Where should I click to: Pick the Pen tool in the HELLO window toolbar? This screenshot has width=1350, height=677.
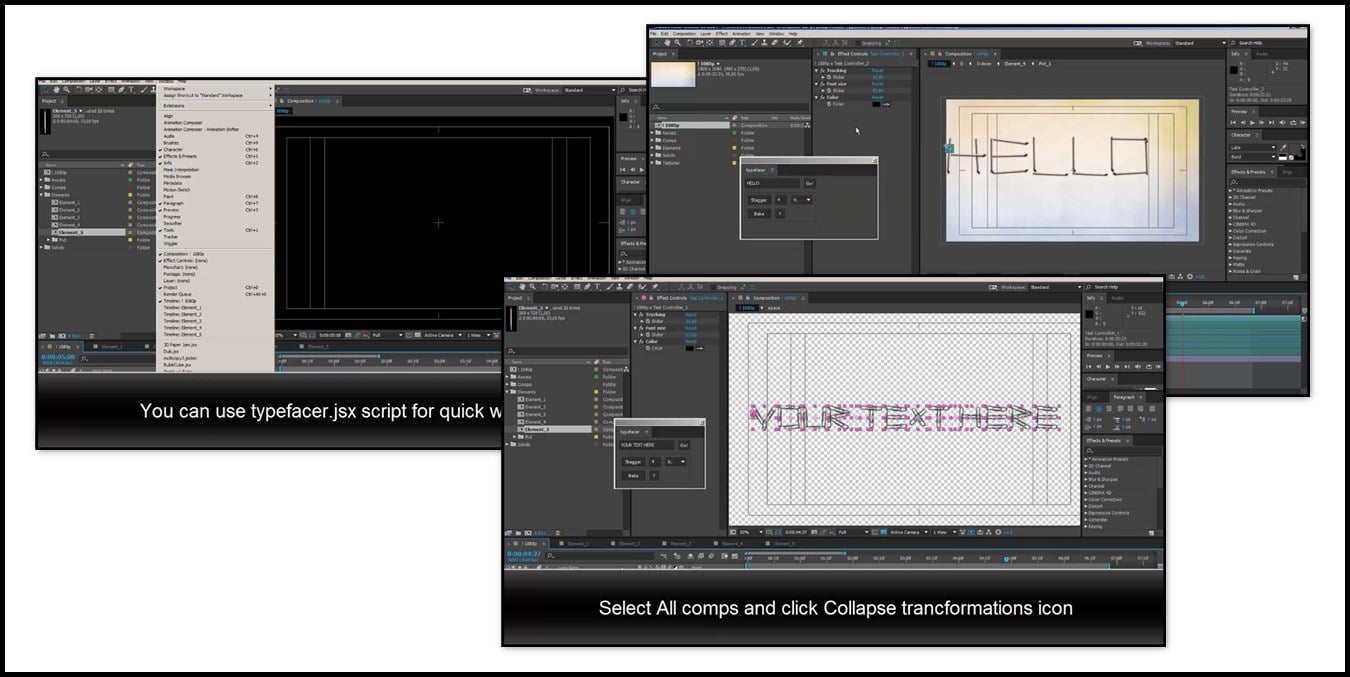point(732,43)
